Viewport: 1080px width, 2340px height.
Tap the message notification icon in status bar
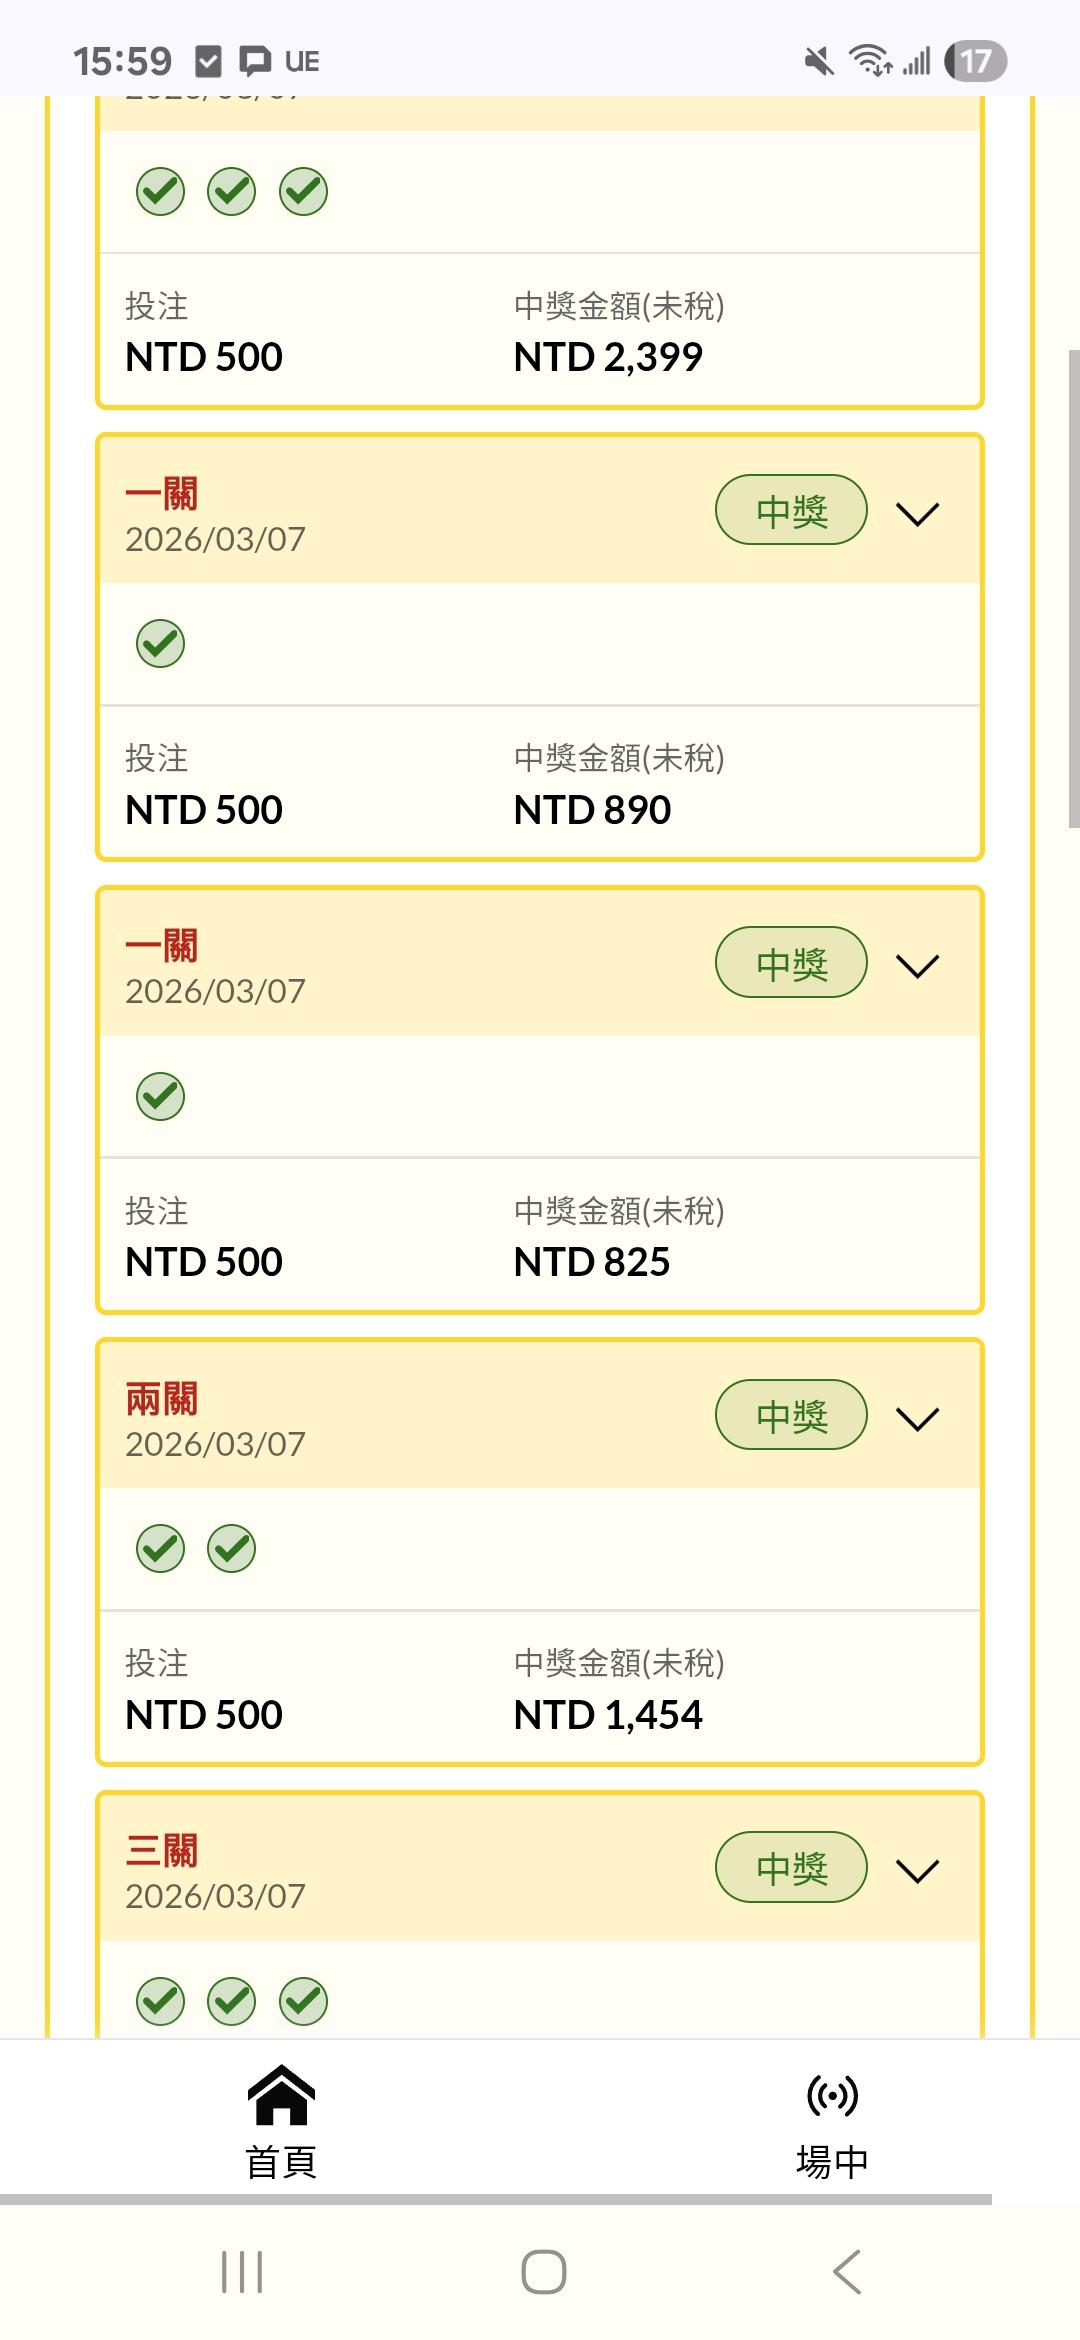click(255, 62)
